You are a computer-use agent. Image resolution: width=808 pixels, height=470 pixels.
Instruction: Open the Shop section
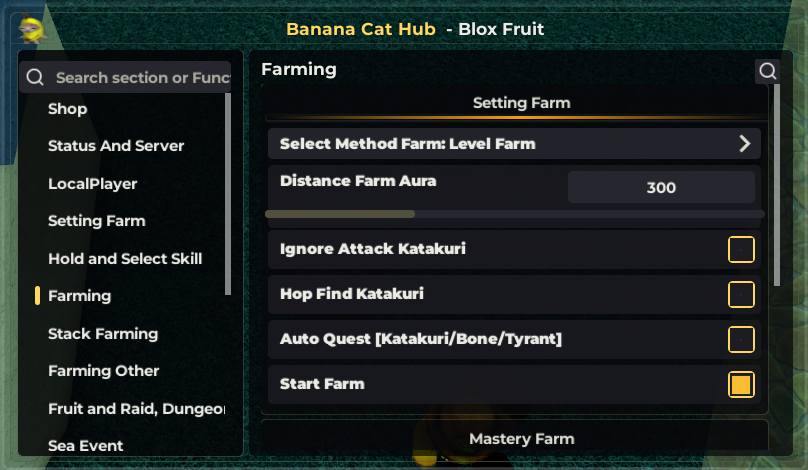68,109
